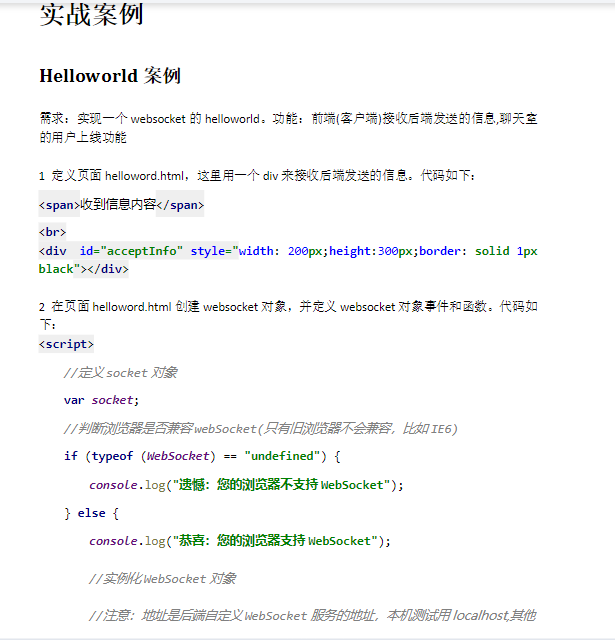Click the comment 定义 socket 对象
Screen dimensions: 615x640
tap(120, 373)
